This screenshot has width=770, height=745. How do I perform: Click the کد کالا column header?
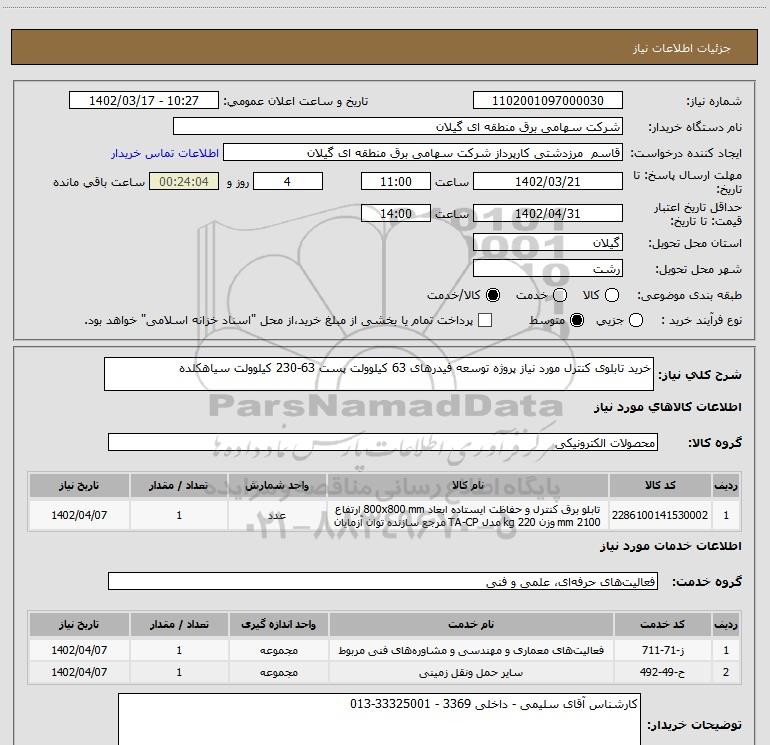(x=660, y=485)
